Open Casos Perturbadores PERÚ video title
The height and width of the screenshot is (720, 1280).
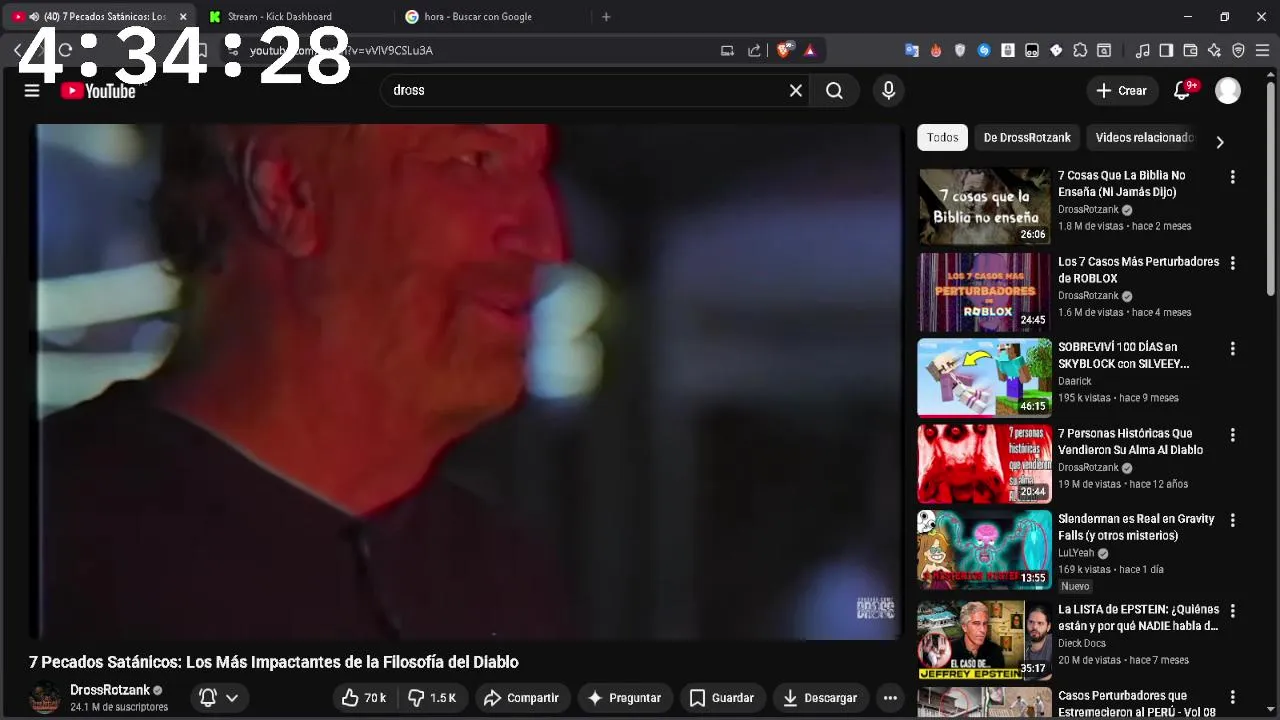tap(1137, 703)
